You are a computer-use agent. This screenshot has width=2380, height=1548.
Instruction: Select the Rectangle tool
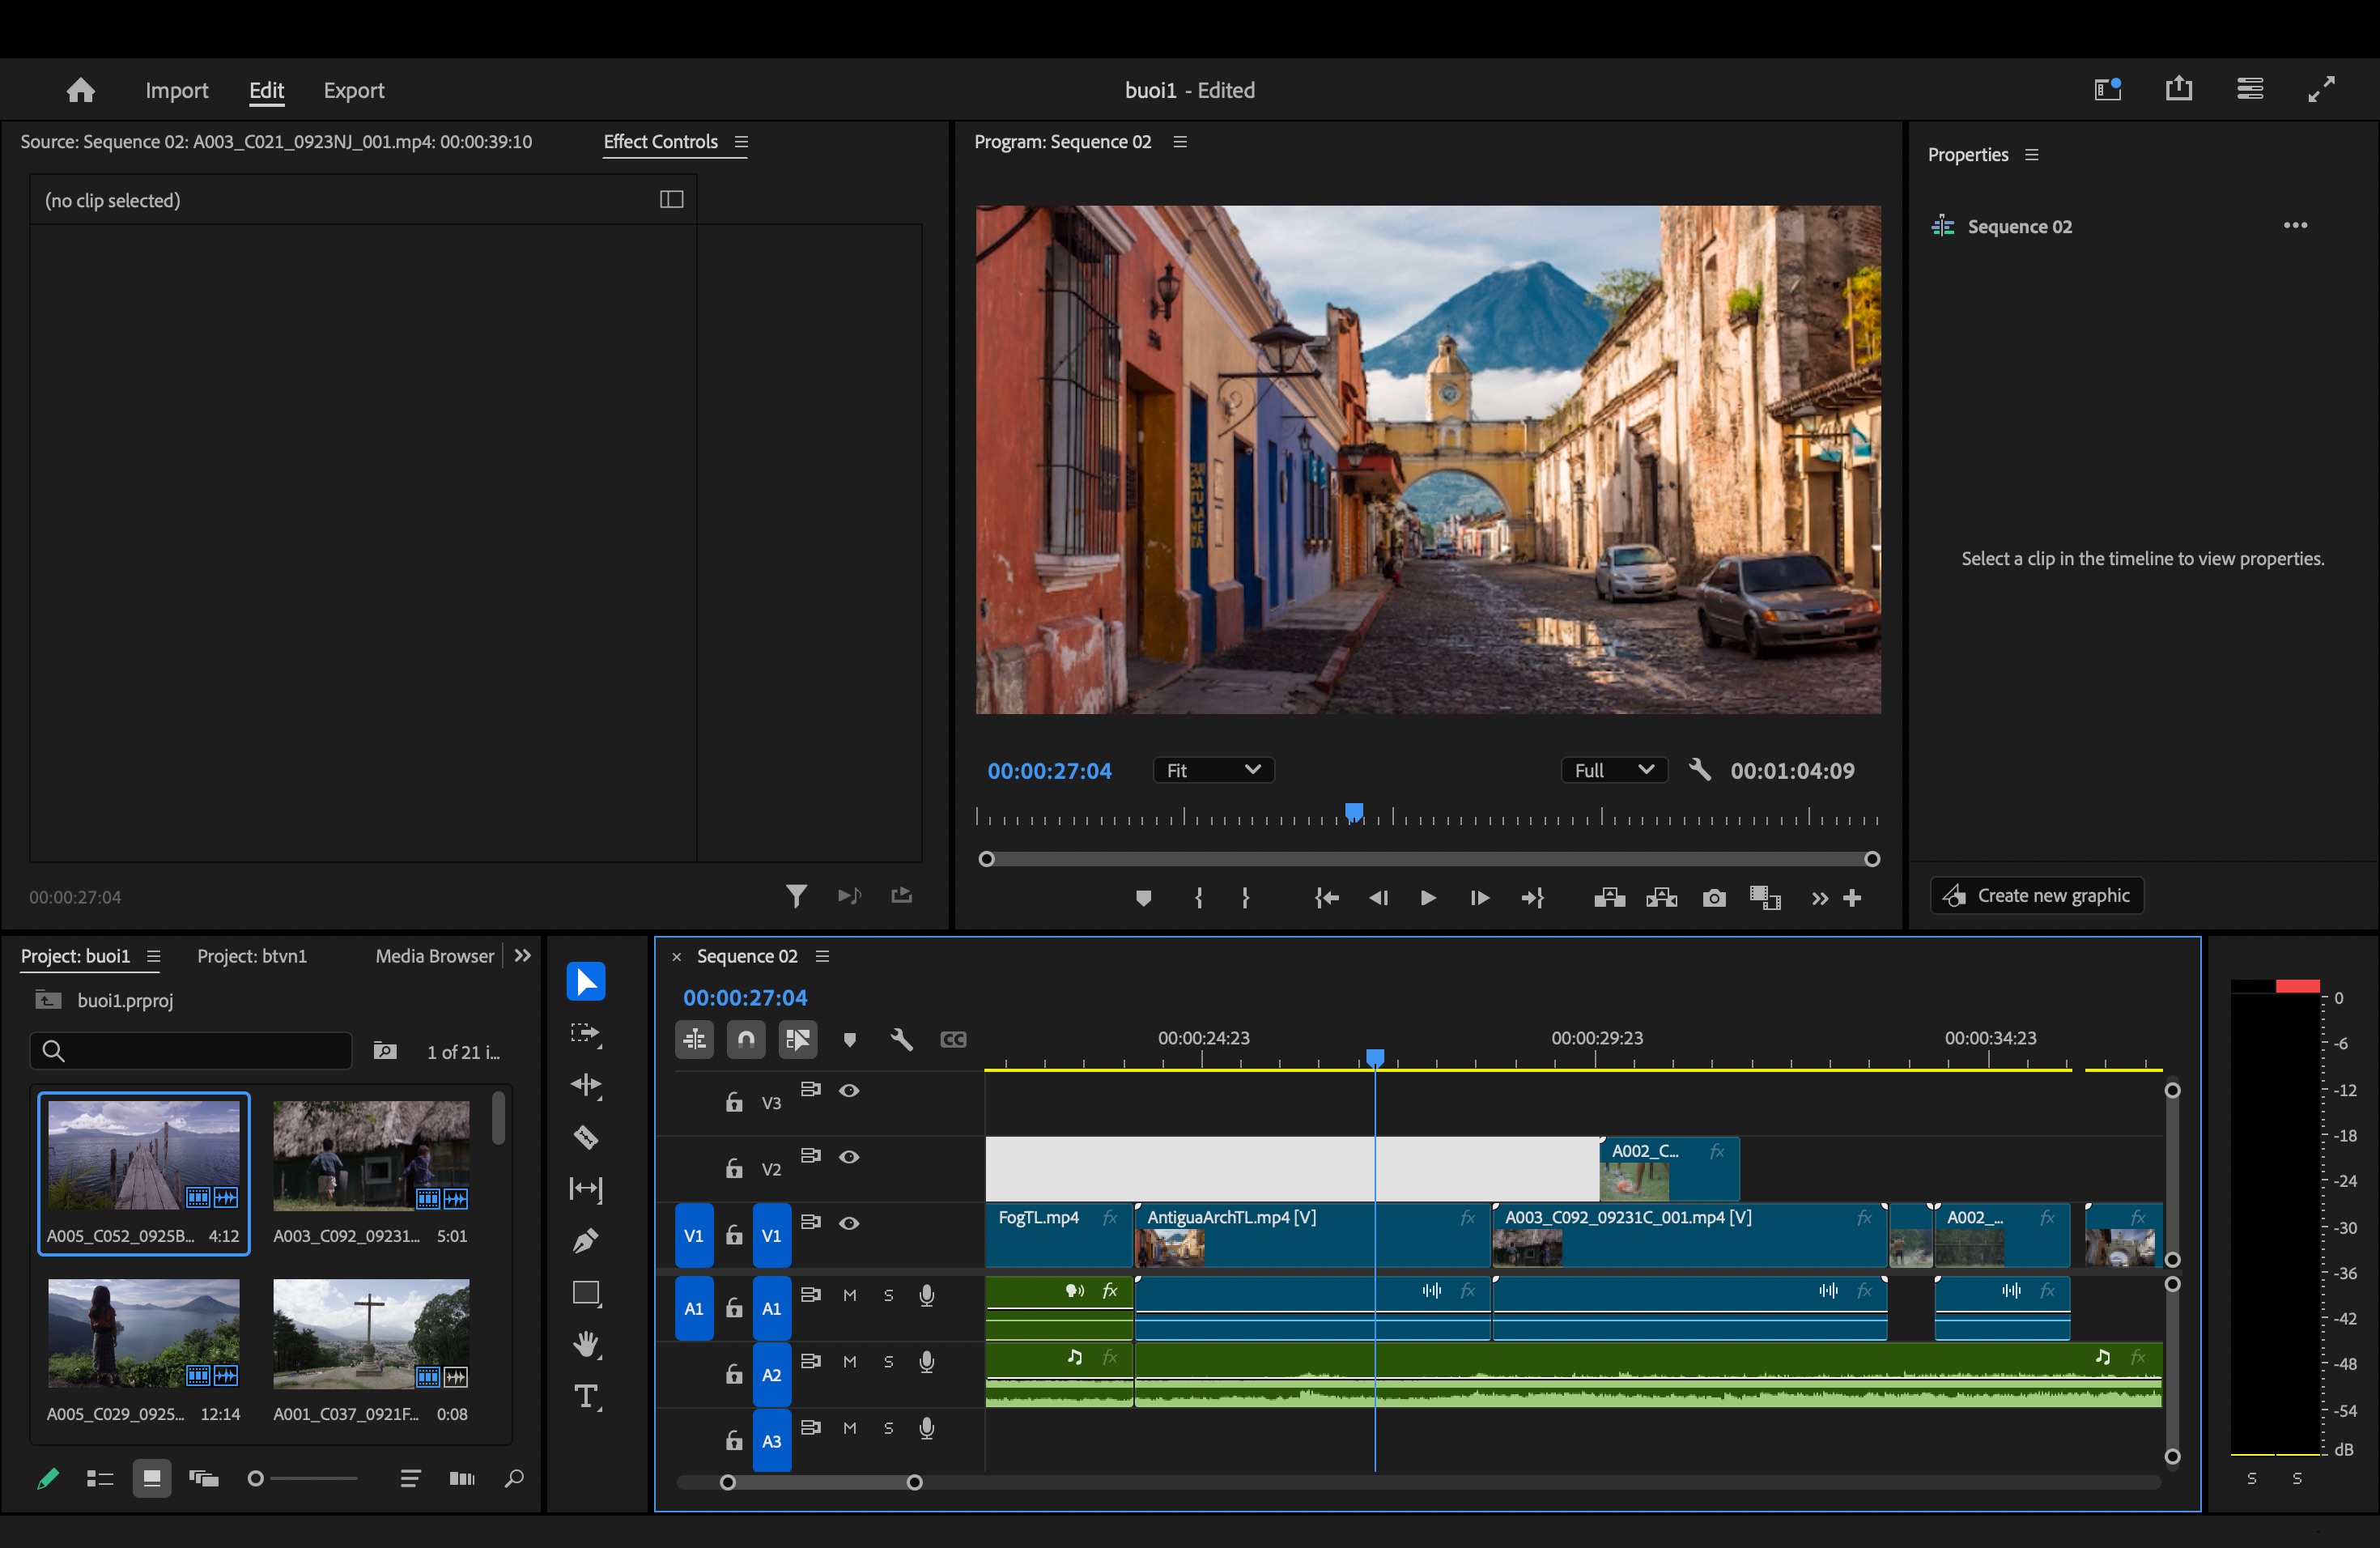[586, 1293]
